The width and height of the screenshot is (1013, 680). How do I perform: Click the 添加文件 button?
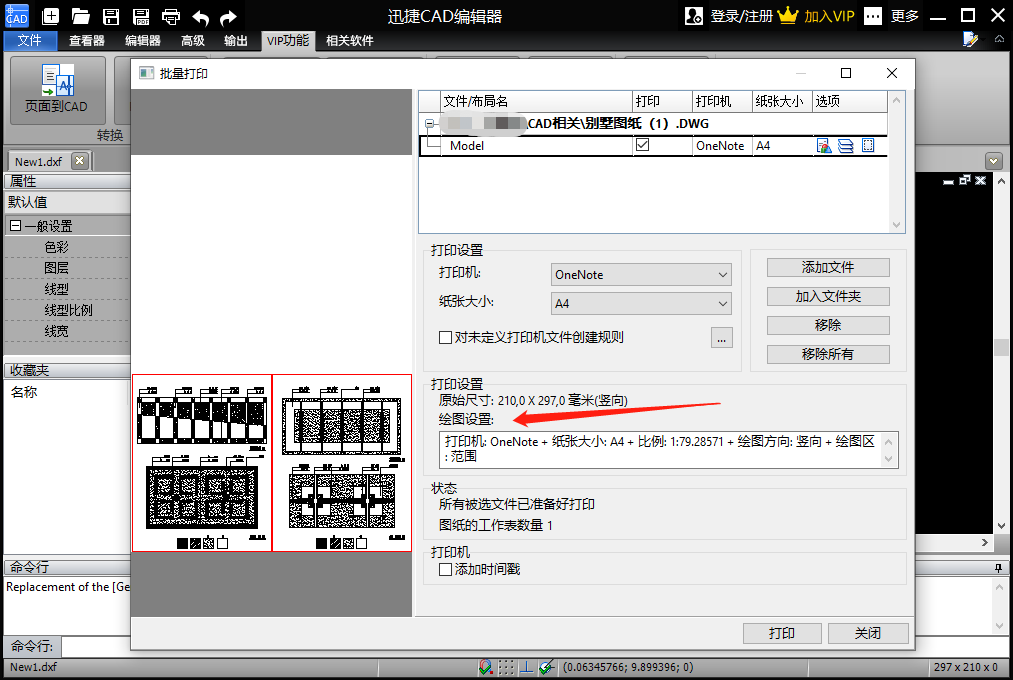[x=828, y=267]
